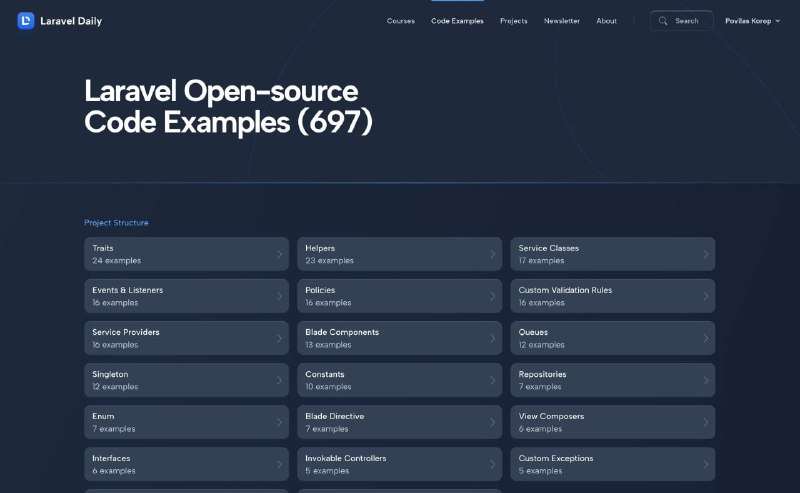Click the Laravel Daily logo icon
Screen dimensions: 800x493
tap(26, 21)
